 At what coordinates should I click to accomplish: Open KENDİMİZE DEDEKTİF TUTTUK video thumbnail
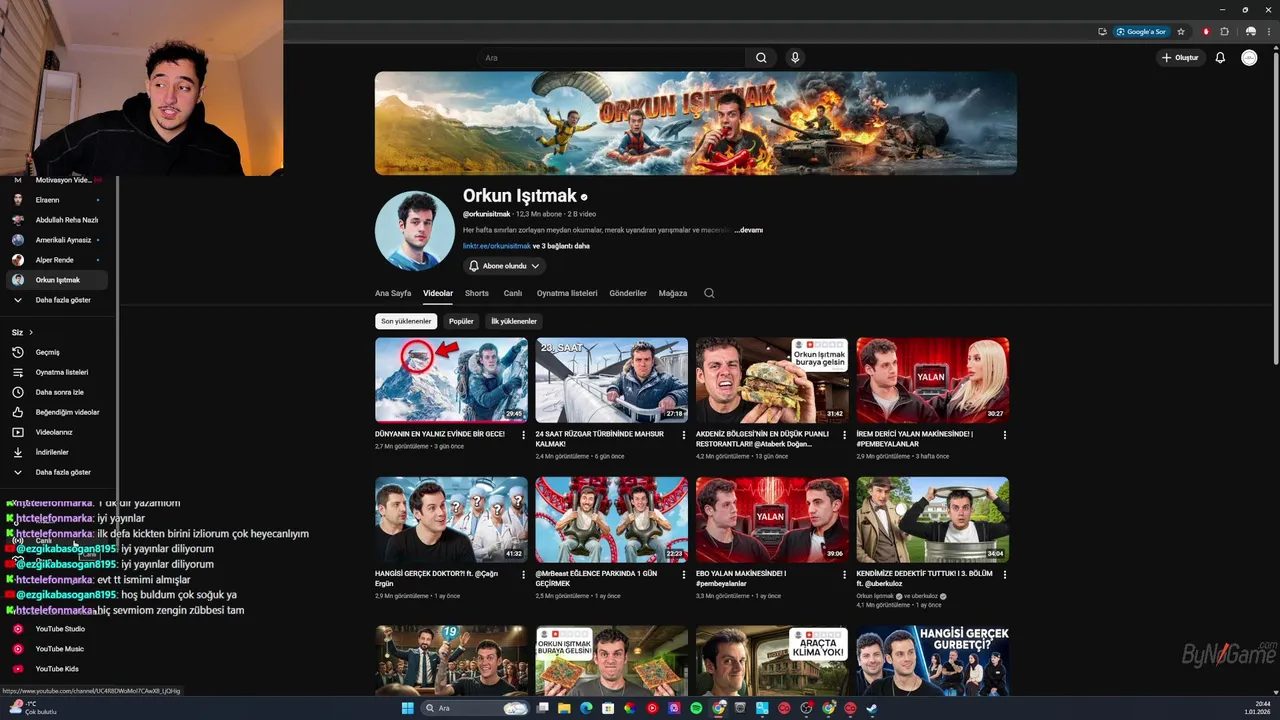pos(932,520)
